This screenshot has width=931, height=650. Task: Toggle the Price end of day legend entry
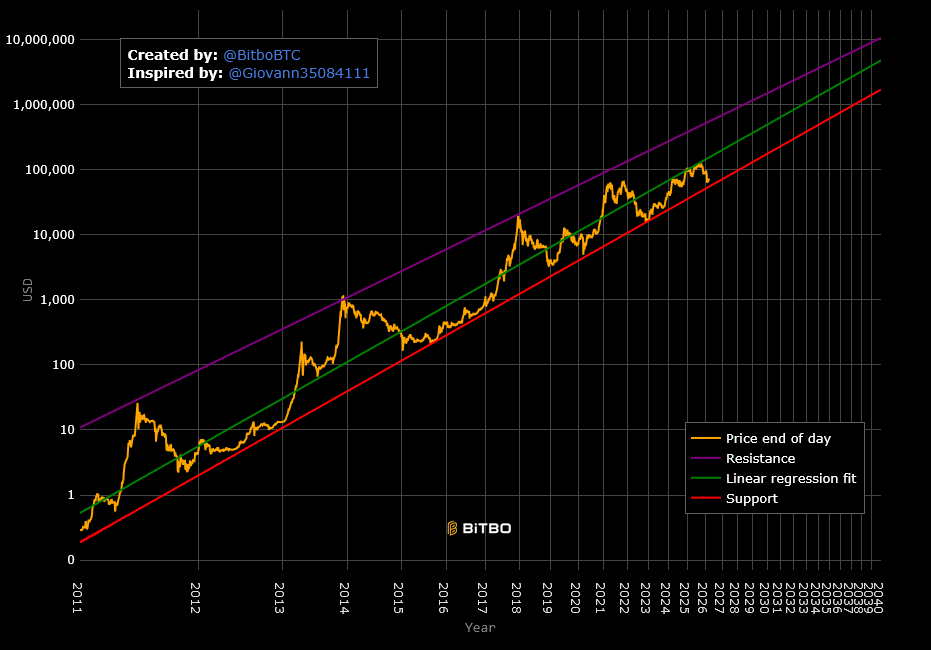777,438
